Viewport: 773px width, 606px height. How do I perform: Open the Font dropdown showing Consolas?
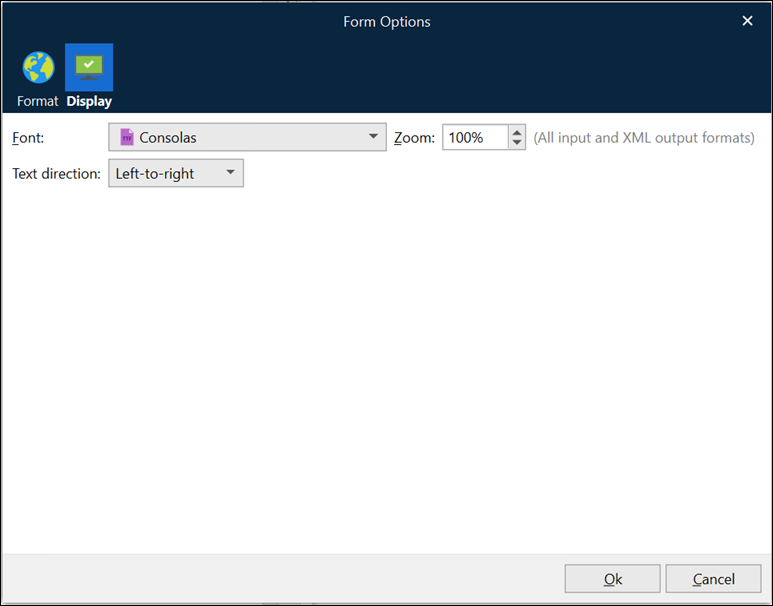pyautogui.click(x=247, y=137)
